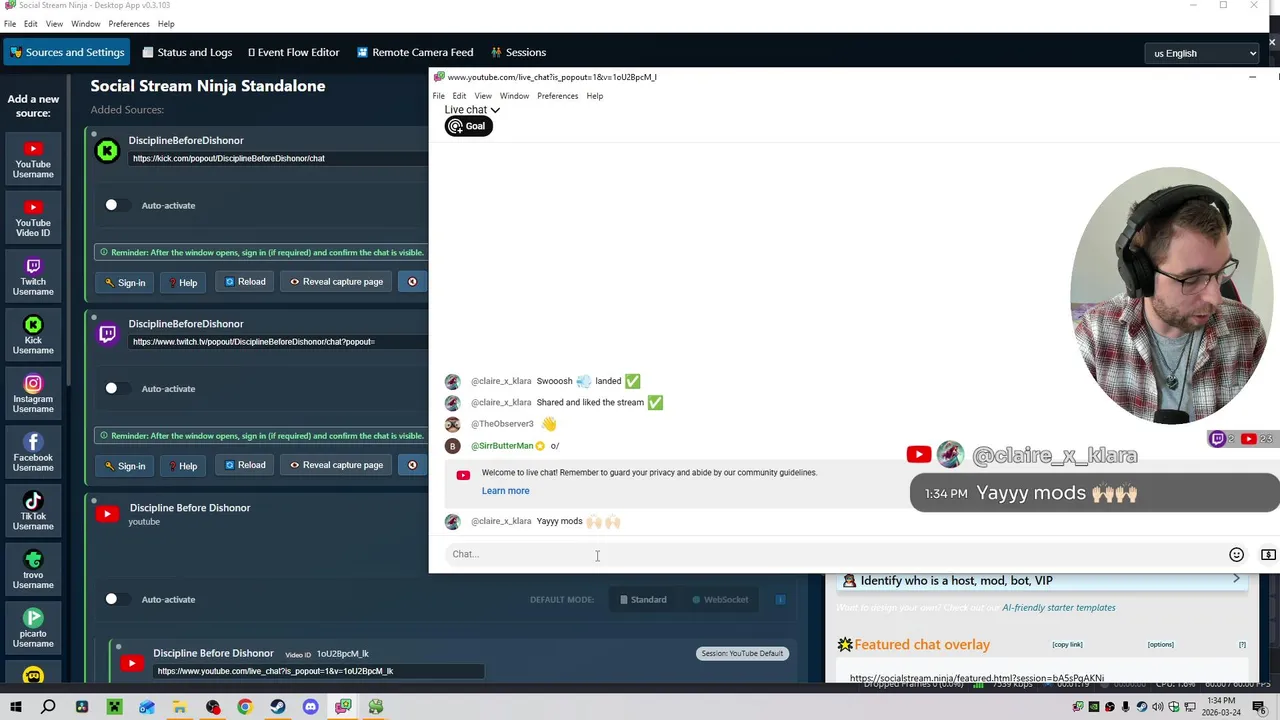Image resolution: width=1280 pixels, height=720 pixels.
Task: Click Help for the Kick source
Action: point(182,283)
